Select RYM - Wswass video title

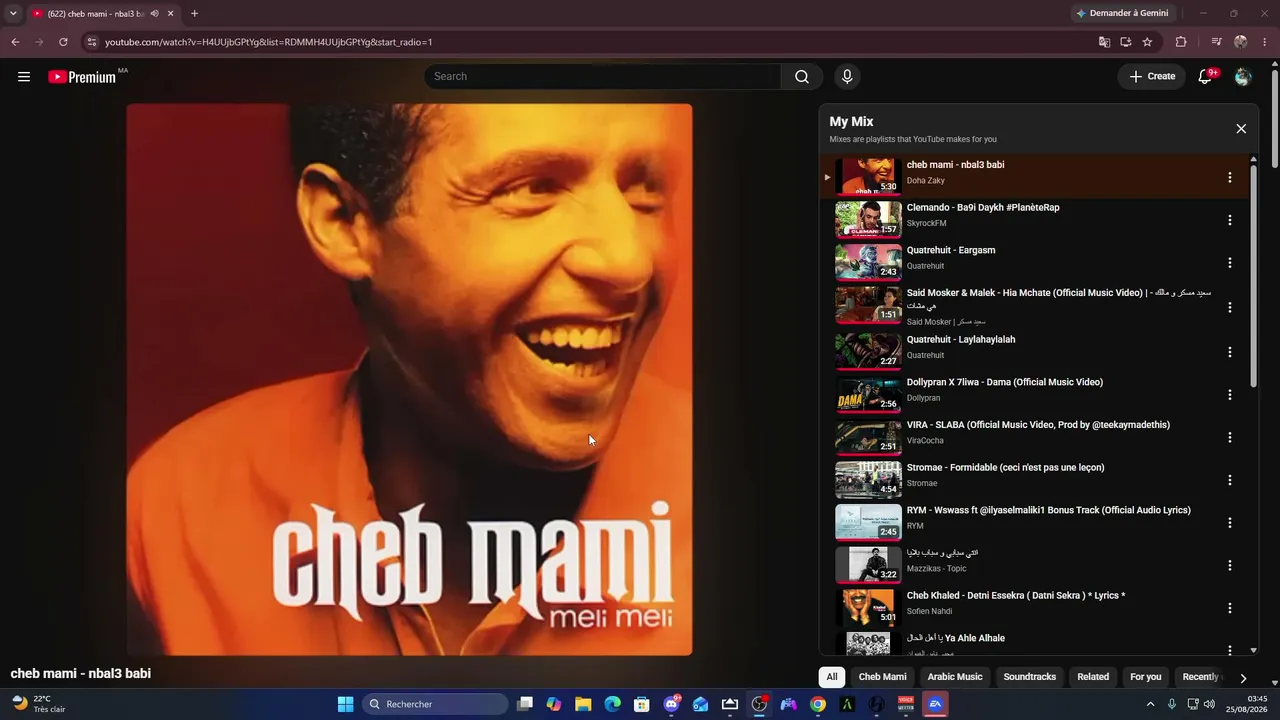[x=1049, y=510]
